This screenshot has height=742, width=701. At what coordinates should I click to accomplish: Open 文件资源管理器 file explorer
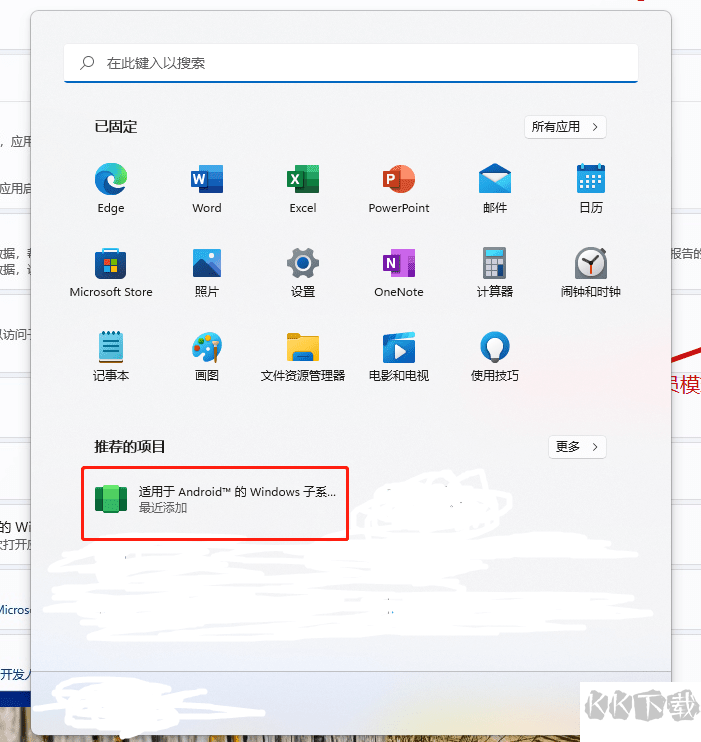pyautogui.click(x=303, y=347)
